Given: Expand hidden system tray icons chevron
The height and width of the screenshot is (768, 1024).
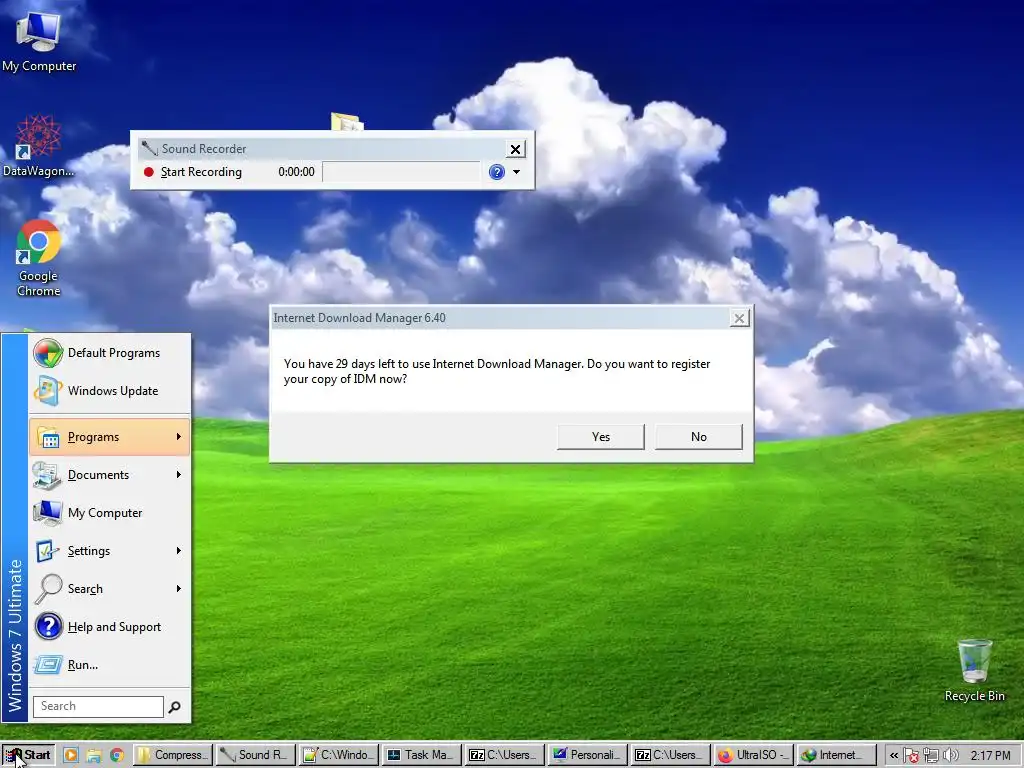Looking at the screenshot, I should (x=894, y=756).
